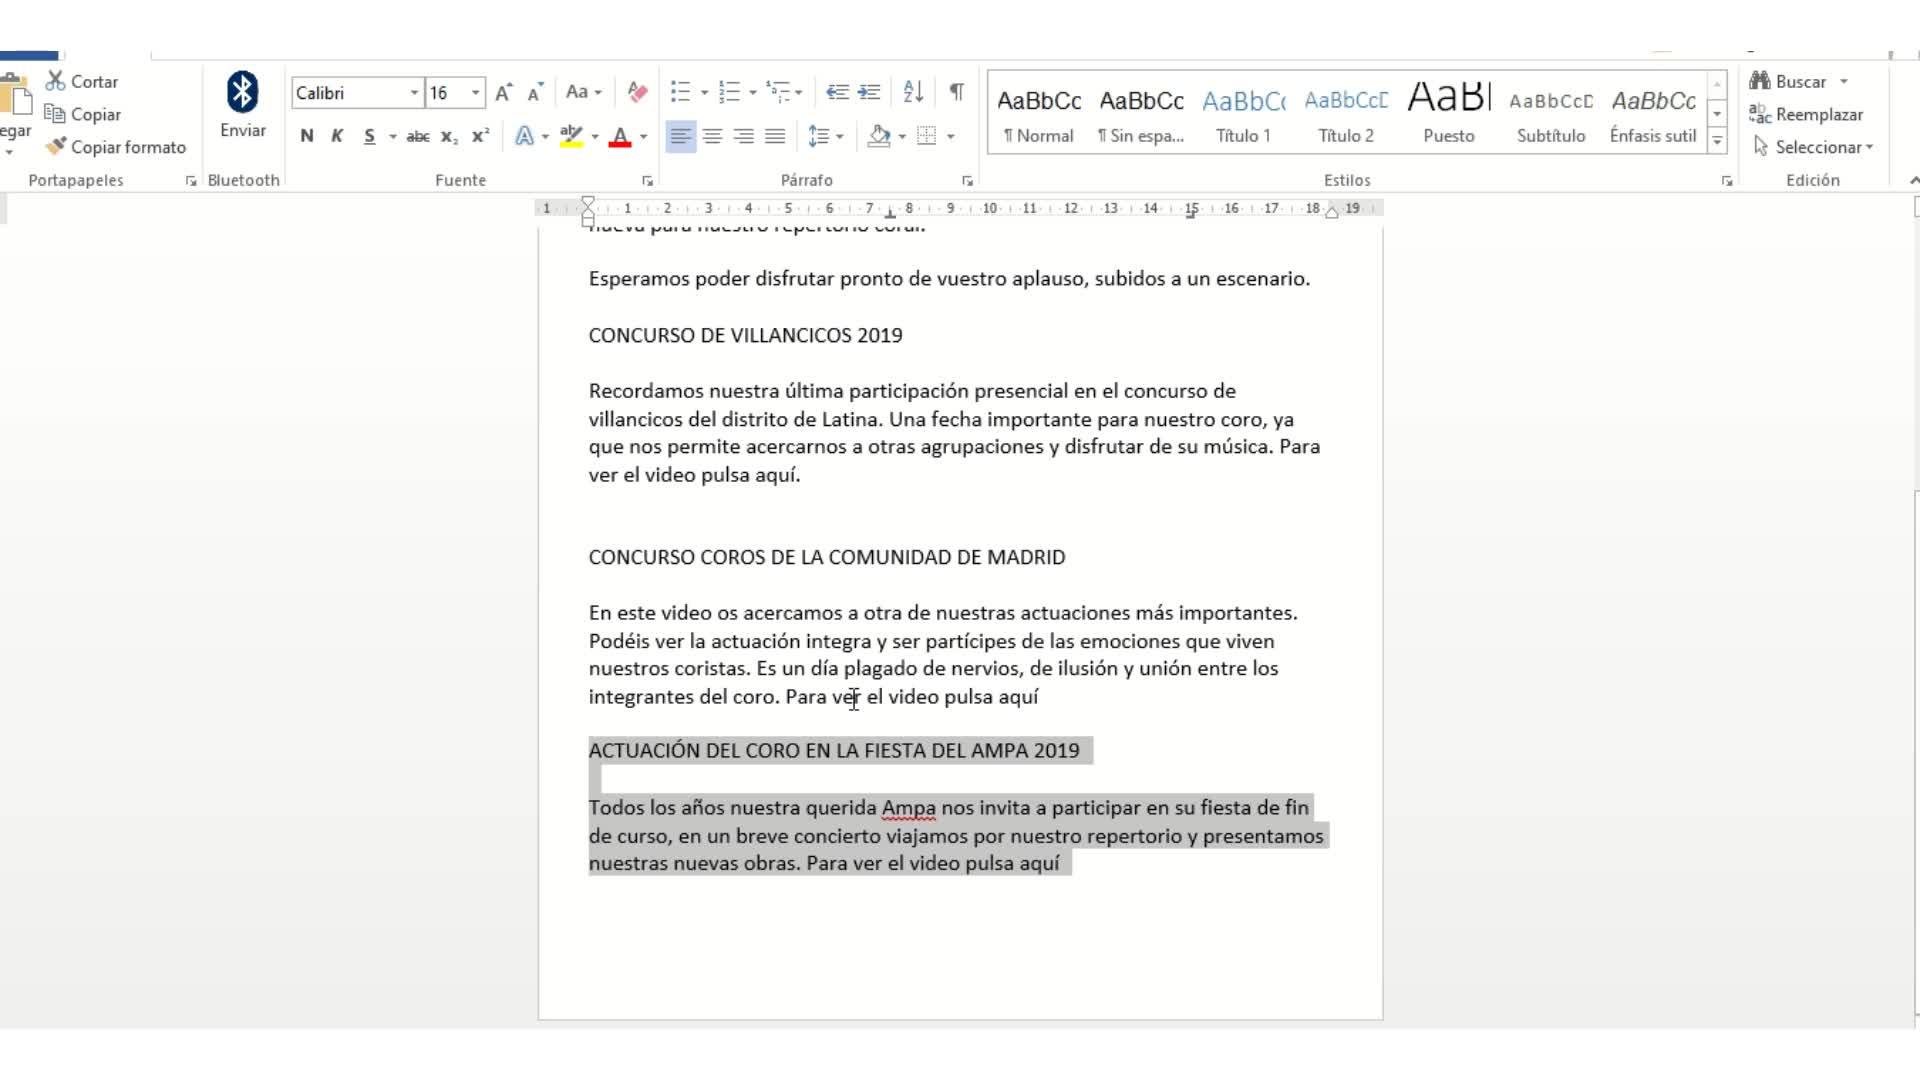
Task: Click the sort A-Z icon
Action: click(x=912, y=92)
